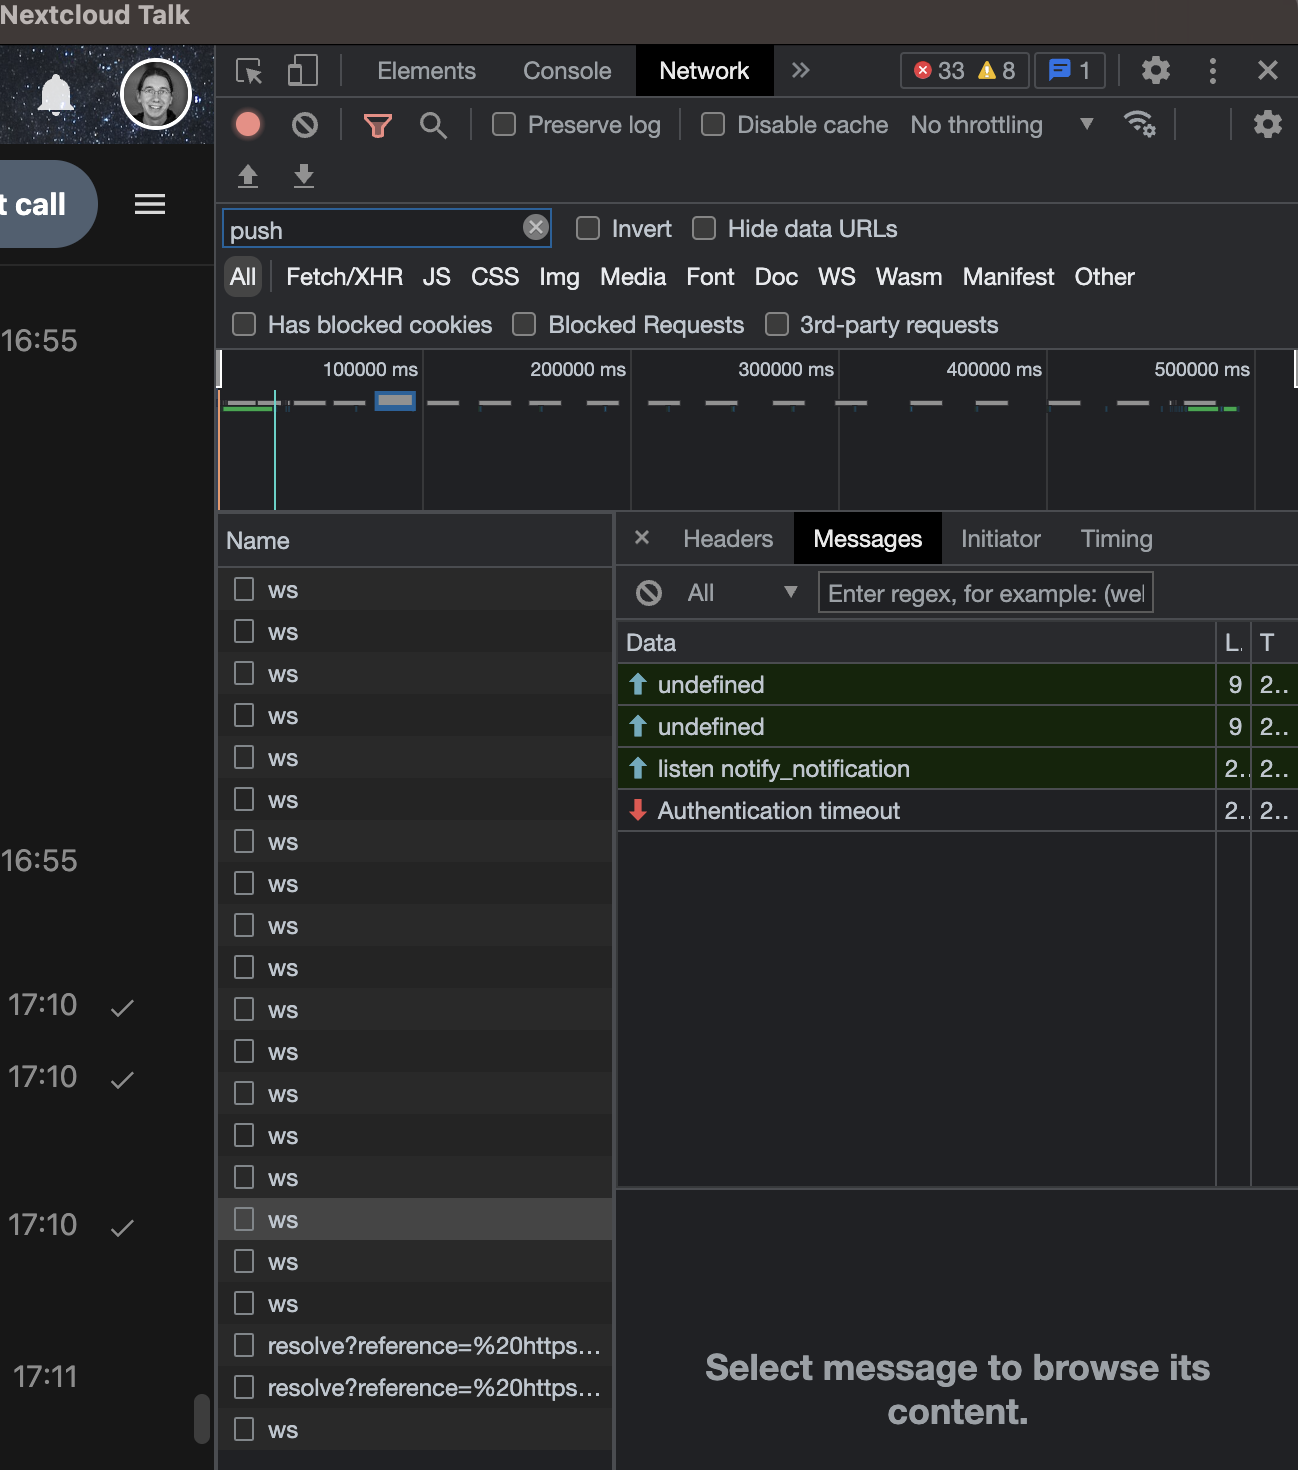Focus the message regex filter field
Screen dimensions: 1298x1470
[x=986, y=593]
